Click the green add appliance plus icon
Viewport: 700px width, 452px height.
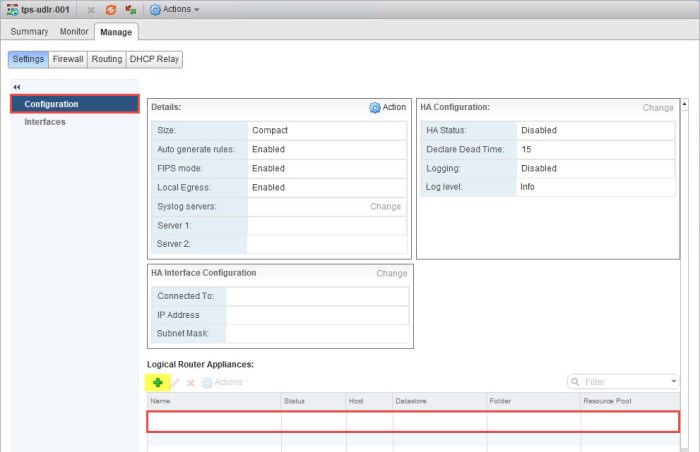tap(158, 382)
